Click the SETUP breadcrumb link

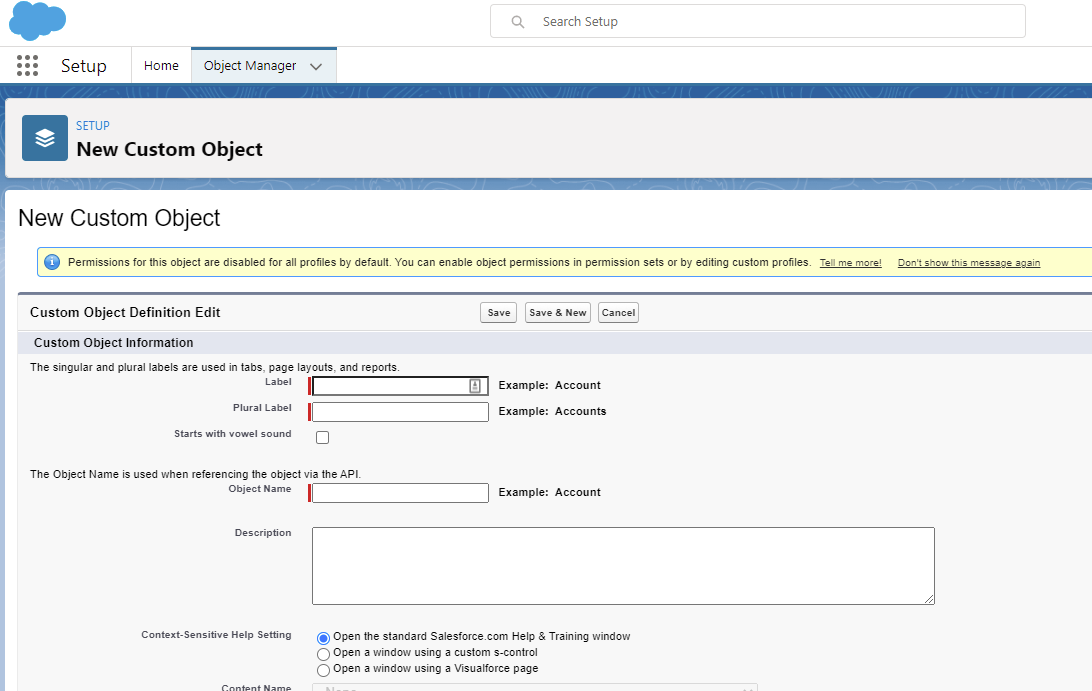(93, 125)
